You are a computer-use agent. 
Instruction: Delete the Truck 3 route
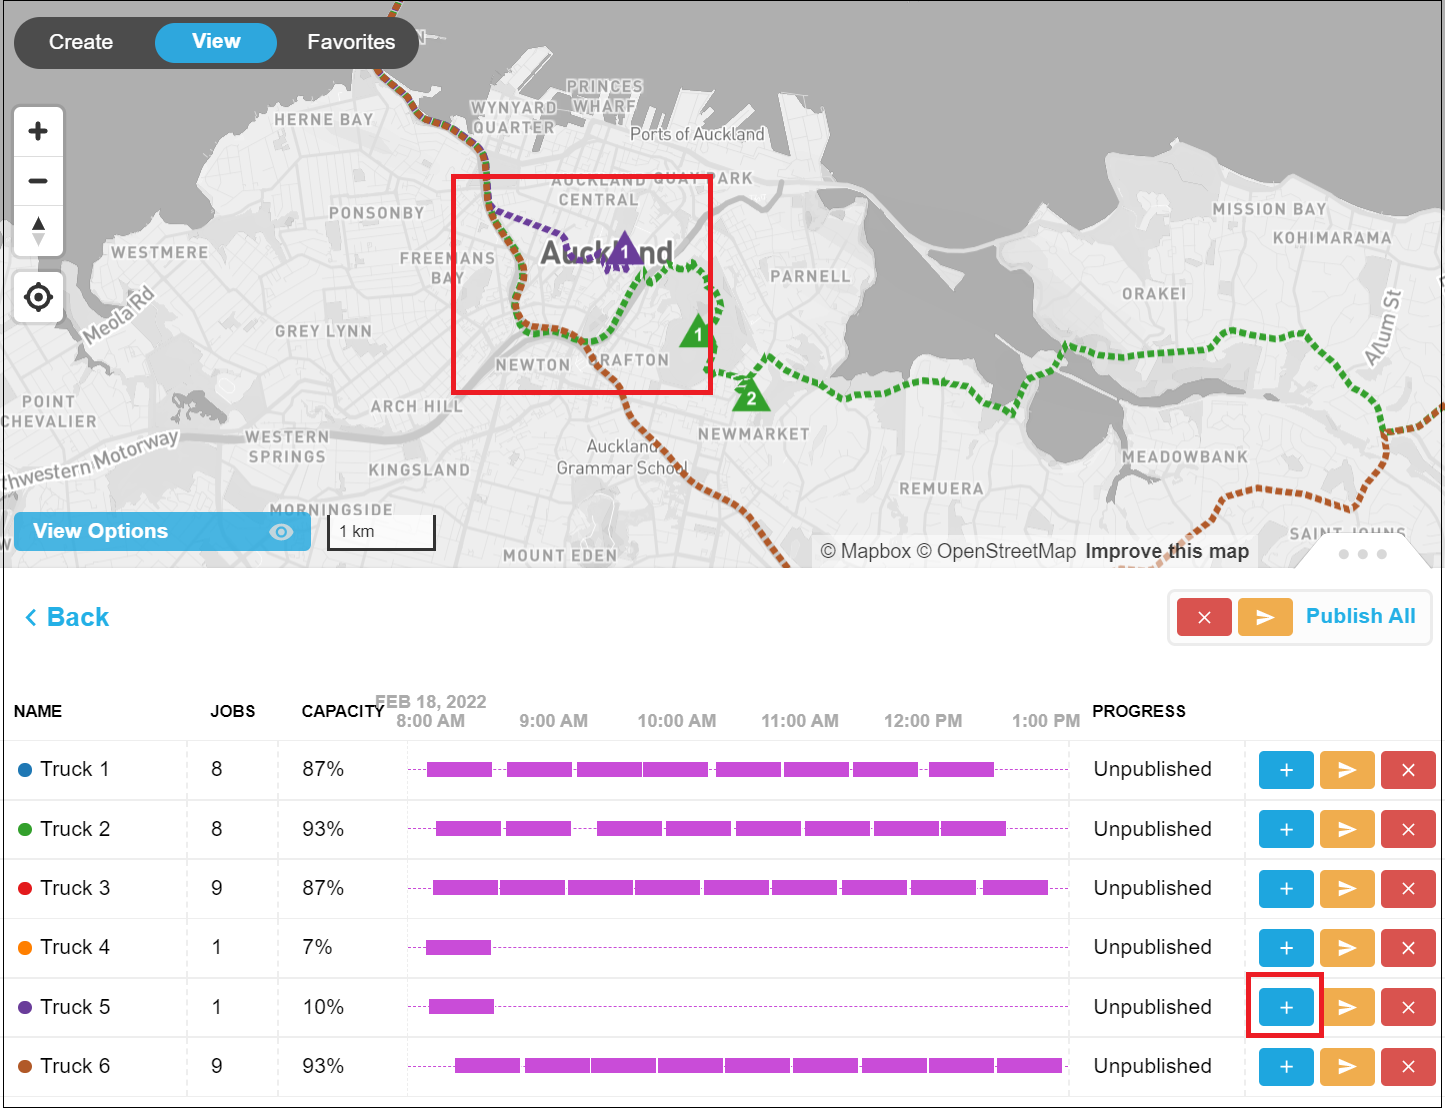click(1408, 888)
